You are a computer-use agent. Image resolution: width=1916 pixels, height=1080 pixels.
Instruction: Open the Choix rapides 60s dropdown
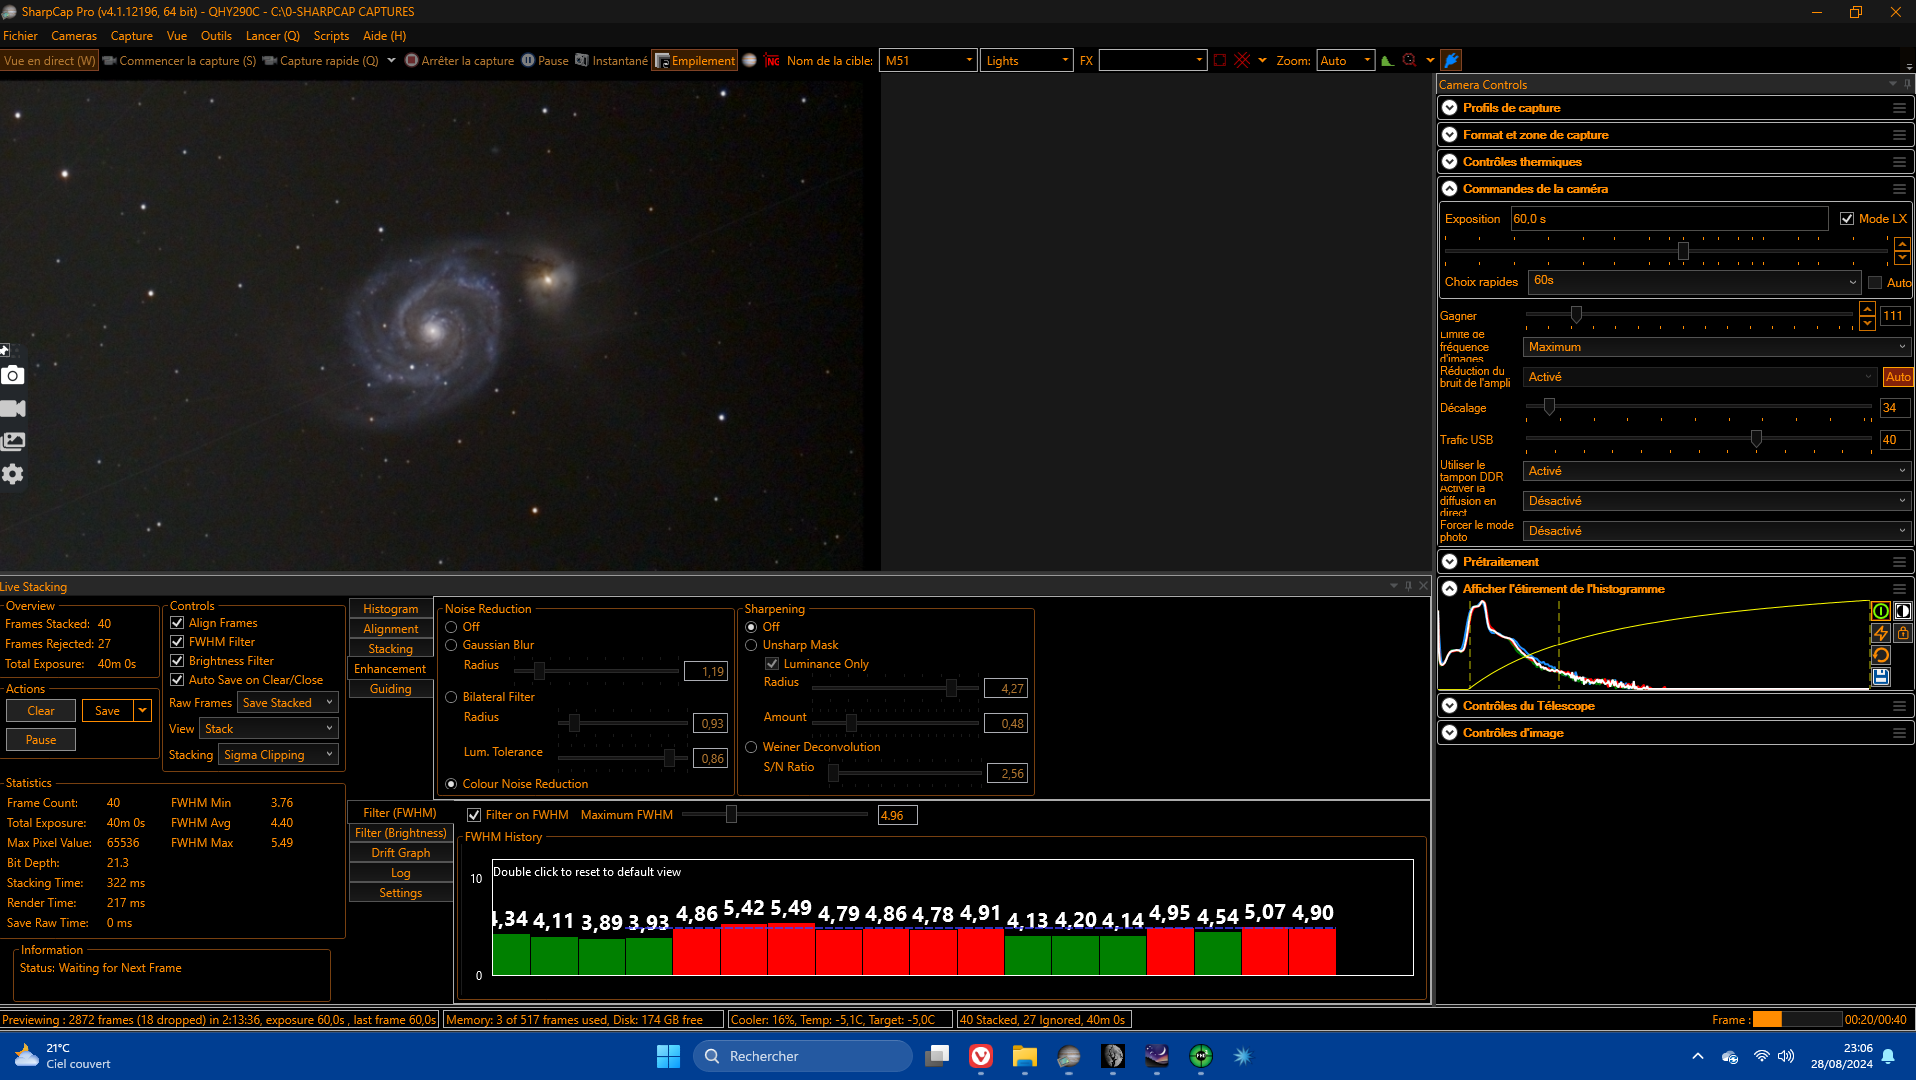(1694, 281)
